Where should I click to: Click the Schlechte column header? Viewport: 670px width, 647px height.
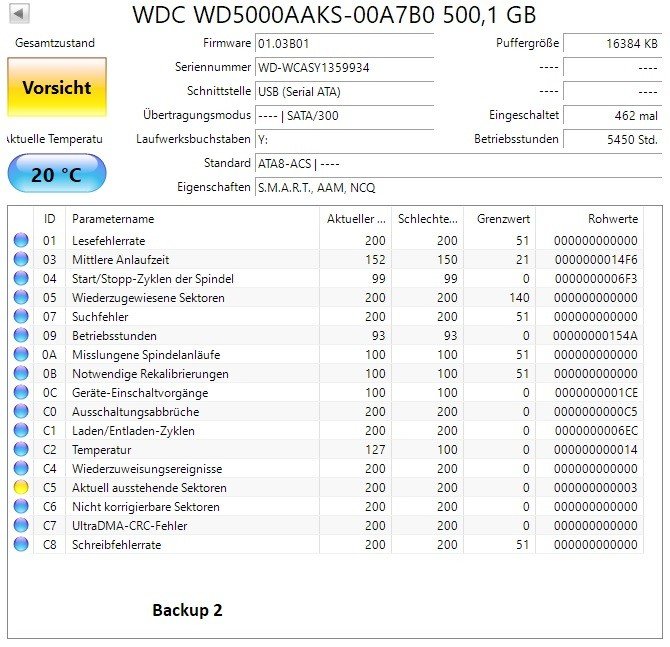coord(427,219)
